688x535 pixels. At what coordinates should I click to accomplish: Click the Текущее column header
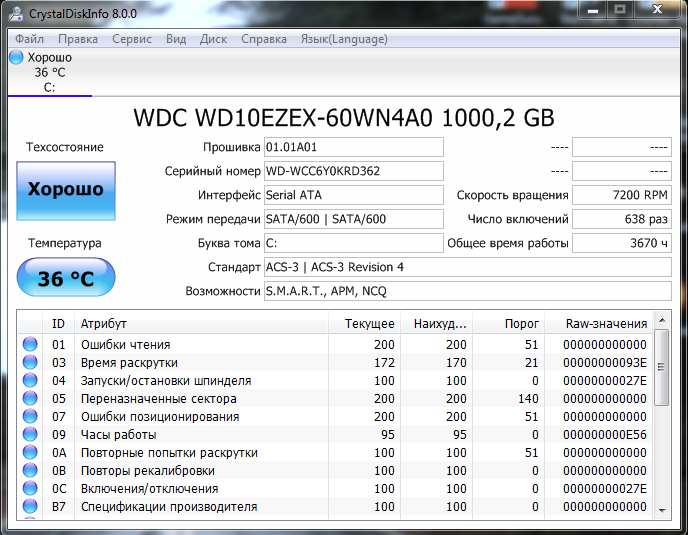[x=365, y=323]
